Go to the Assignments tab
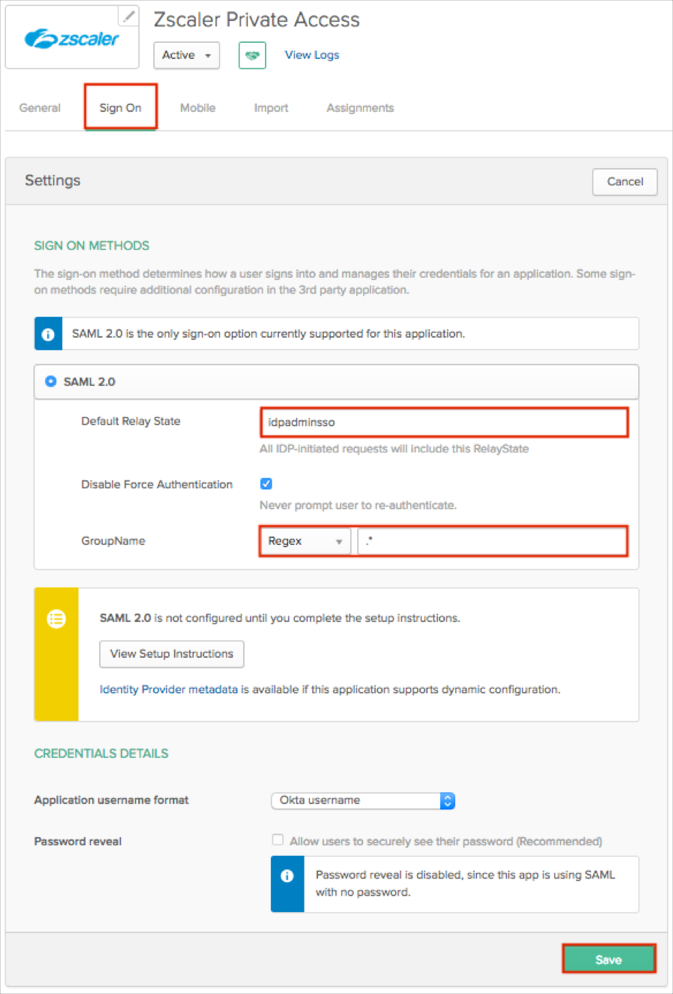Screen dimensions: 673x994 360,108
